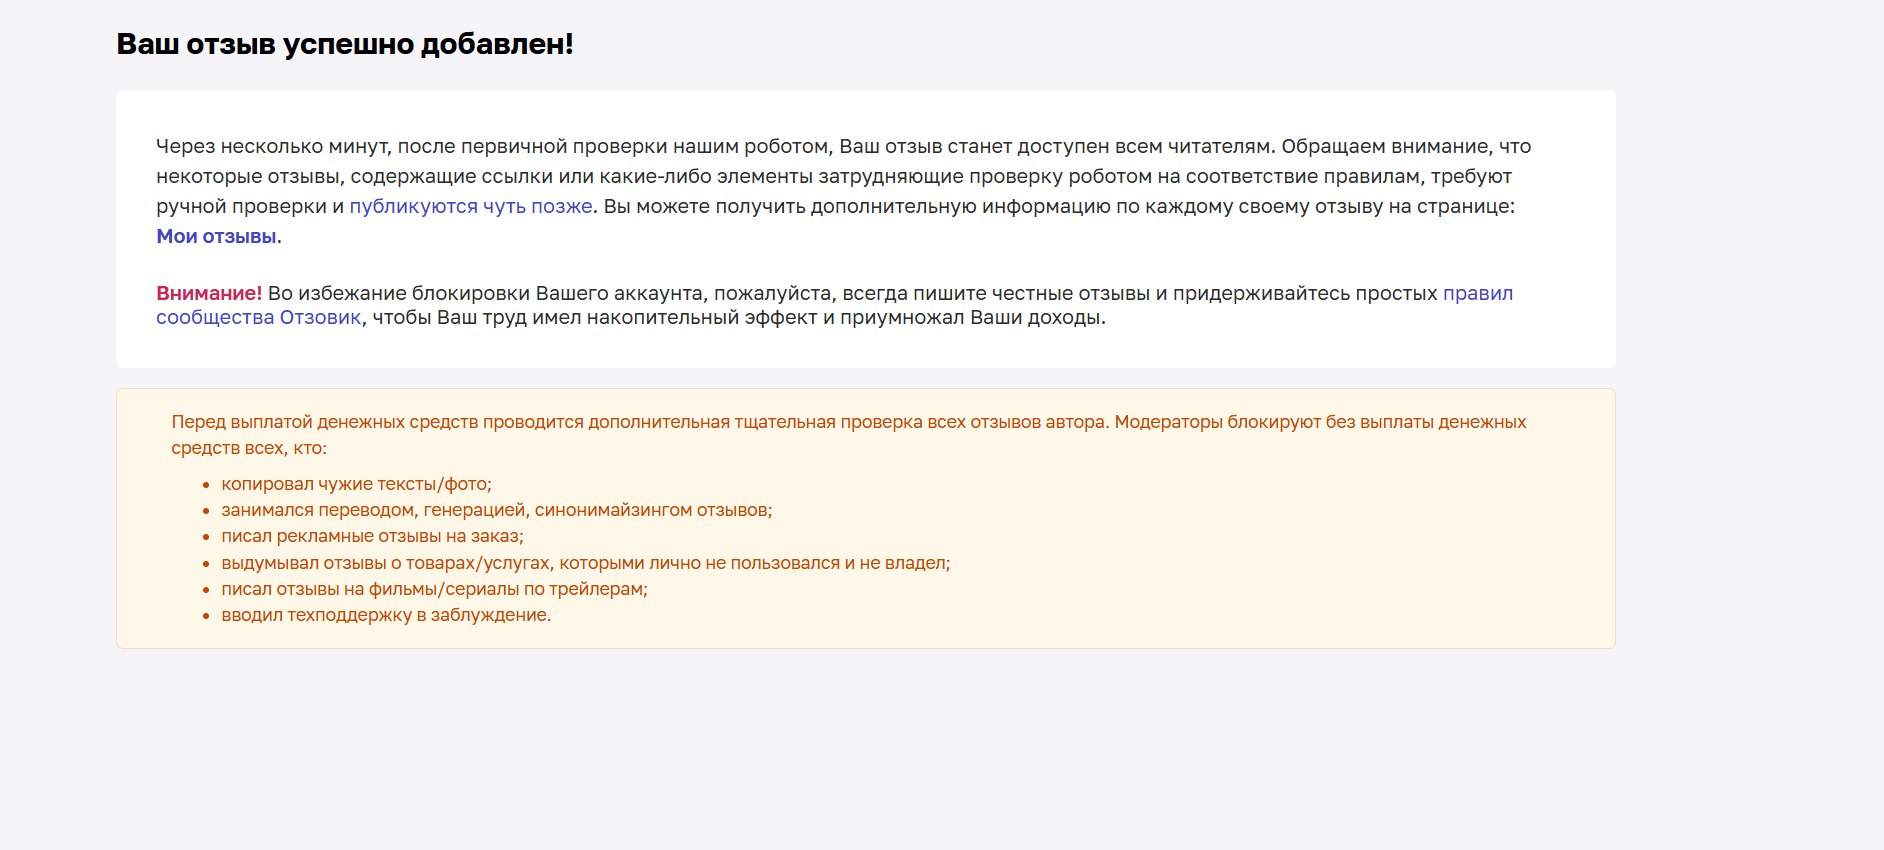
Task: Click the words "средств всех, кто:" in warning box
Action: coord(249,448)
